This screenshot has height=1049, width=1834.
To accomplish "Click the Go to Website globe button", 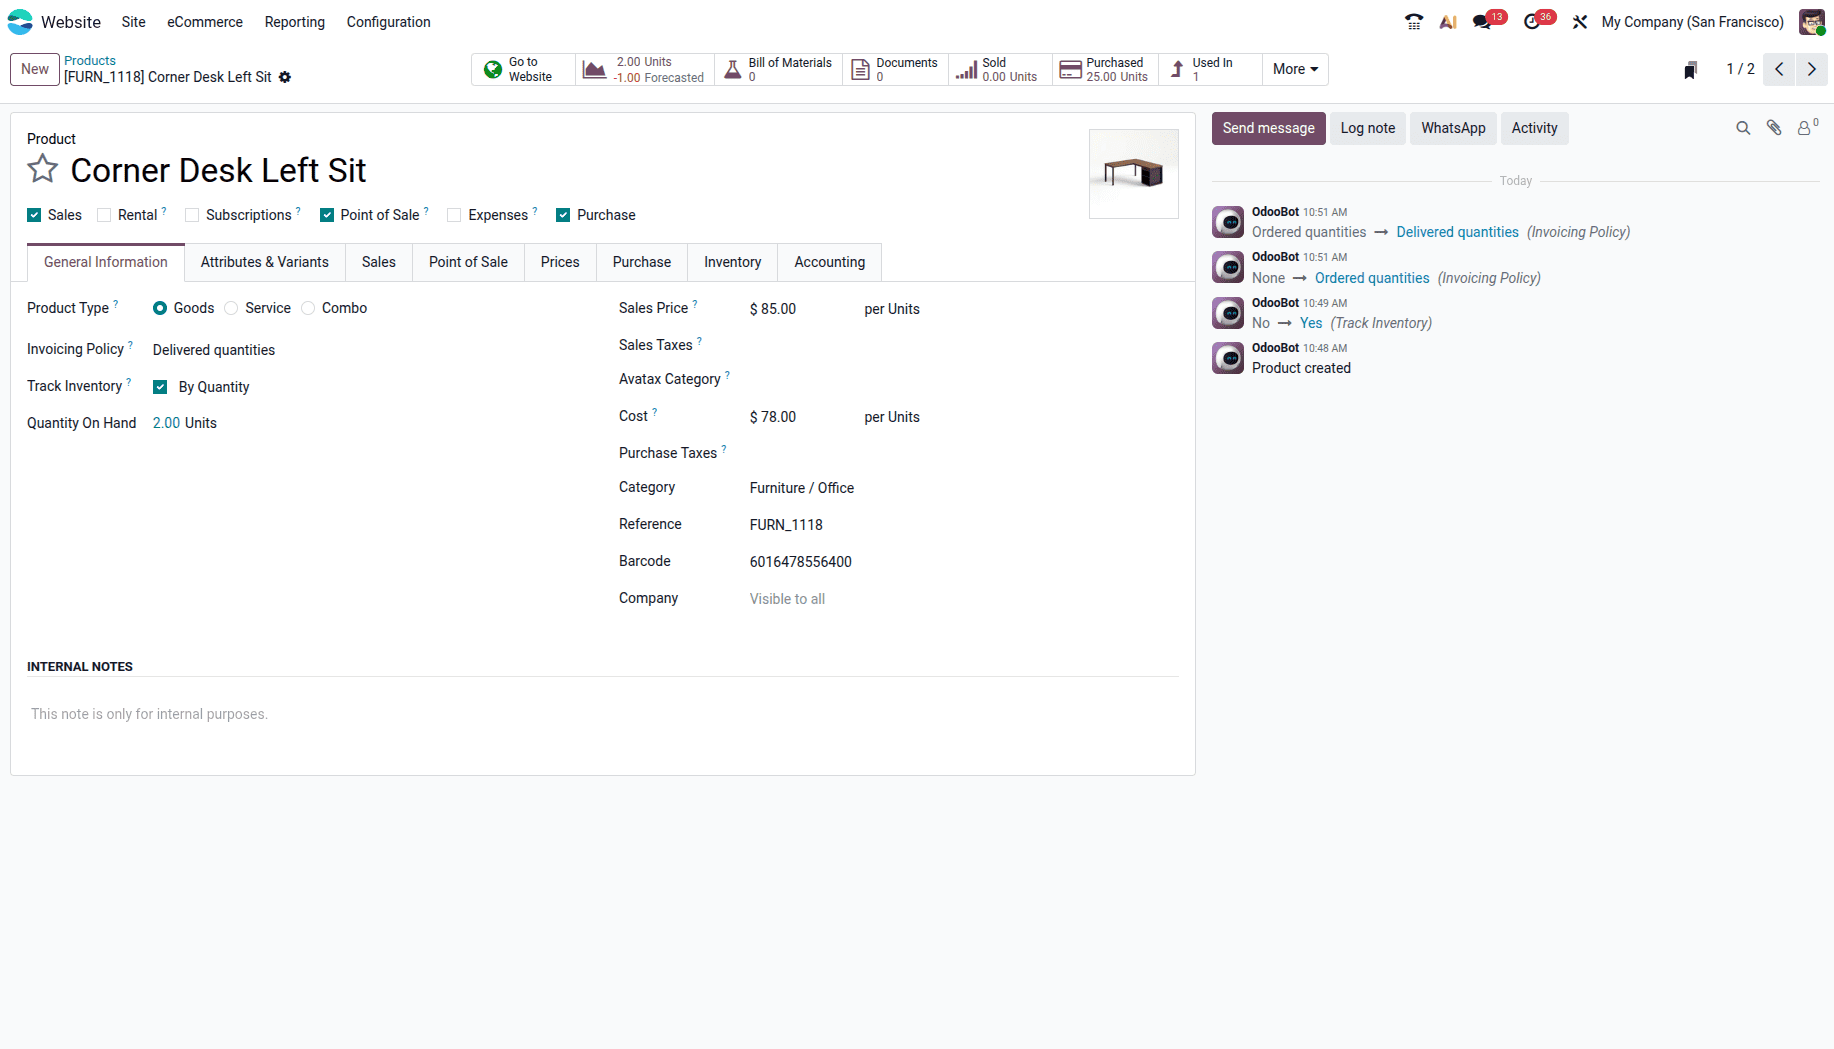I will pos(523,69).
